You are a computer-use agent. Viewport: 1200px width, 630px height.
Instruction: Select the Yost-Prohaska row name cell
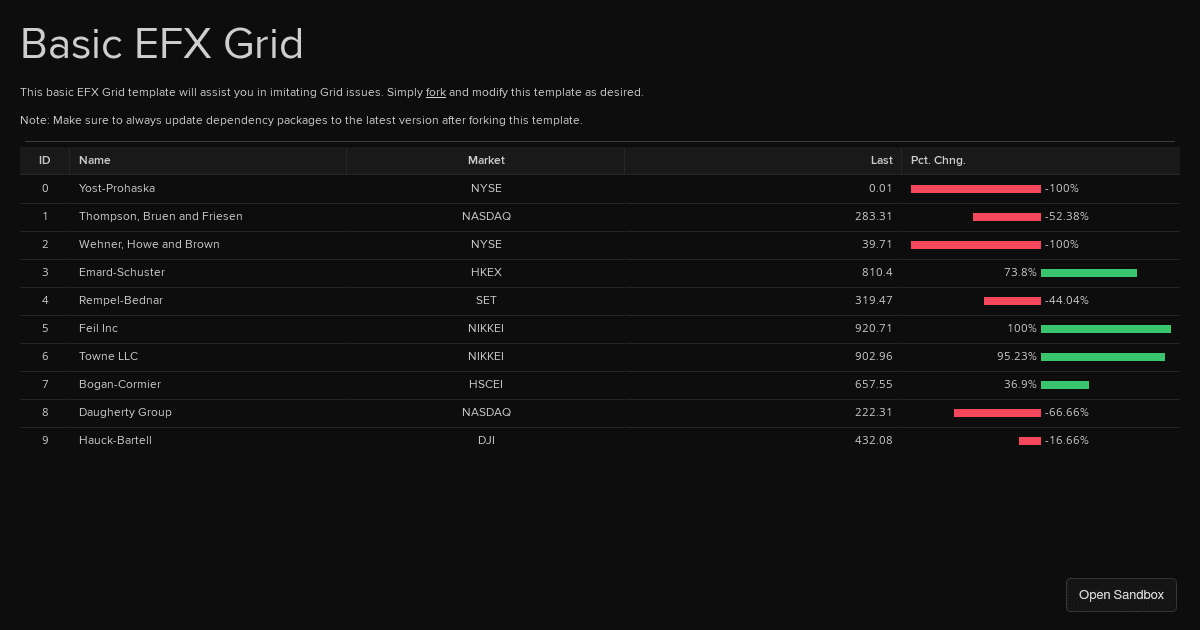click(x=117, y=188)
